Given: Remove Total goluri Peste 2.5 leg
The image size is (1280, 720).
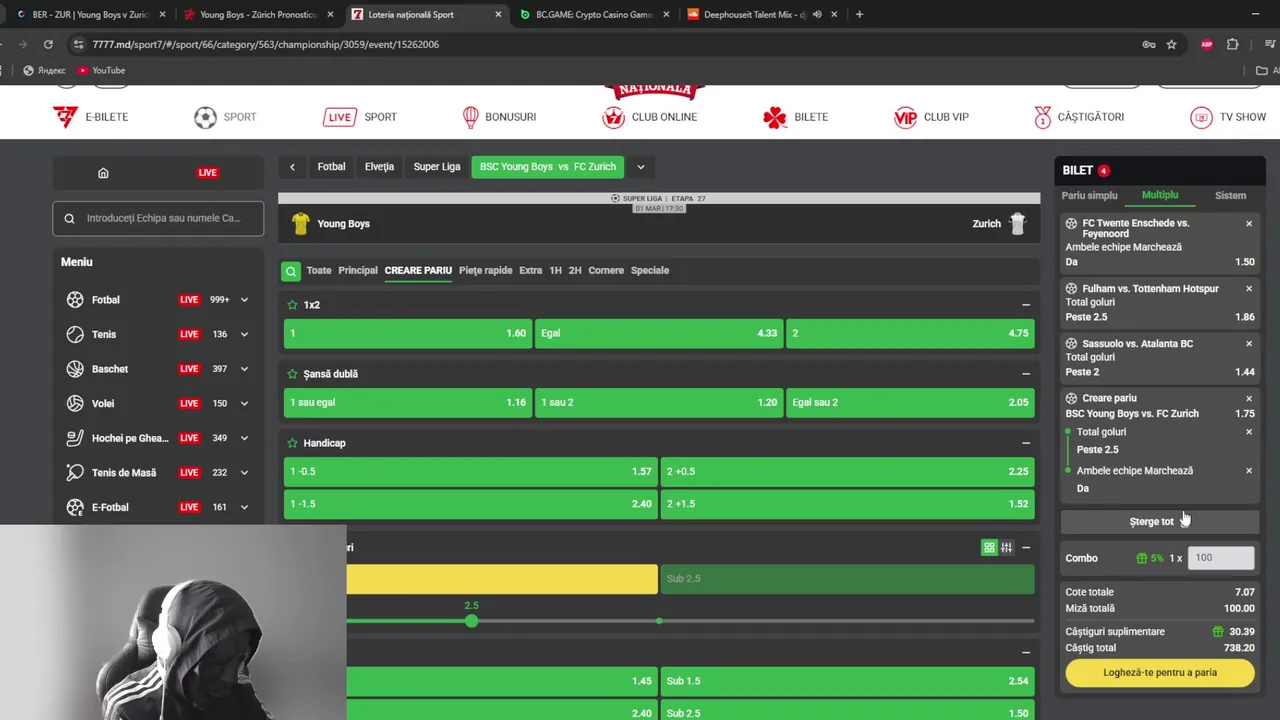Looking at the screenshot, I should [x=1249, y=432].
